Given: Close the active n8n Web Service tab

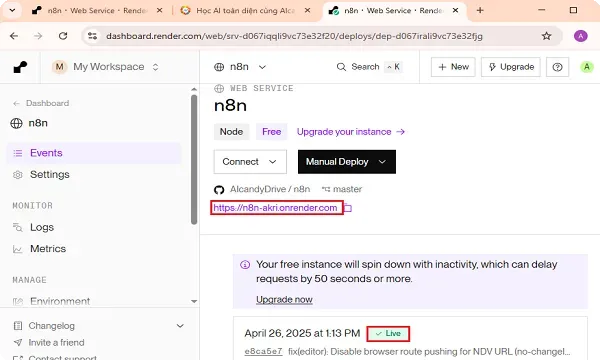Looking at the screenshot, I should tap(455, 11).
